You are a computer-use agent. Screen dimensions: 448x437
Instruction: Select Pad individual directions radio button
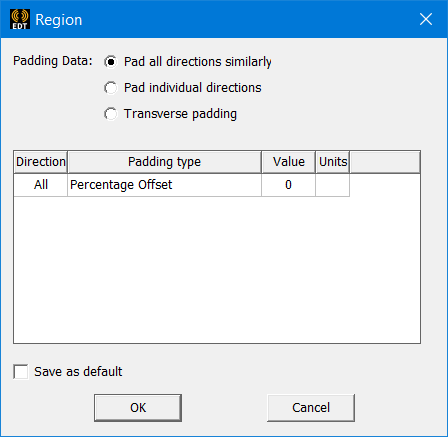(x=111, y=88)
